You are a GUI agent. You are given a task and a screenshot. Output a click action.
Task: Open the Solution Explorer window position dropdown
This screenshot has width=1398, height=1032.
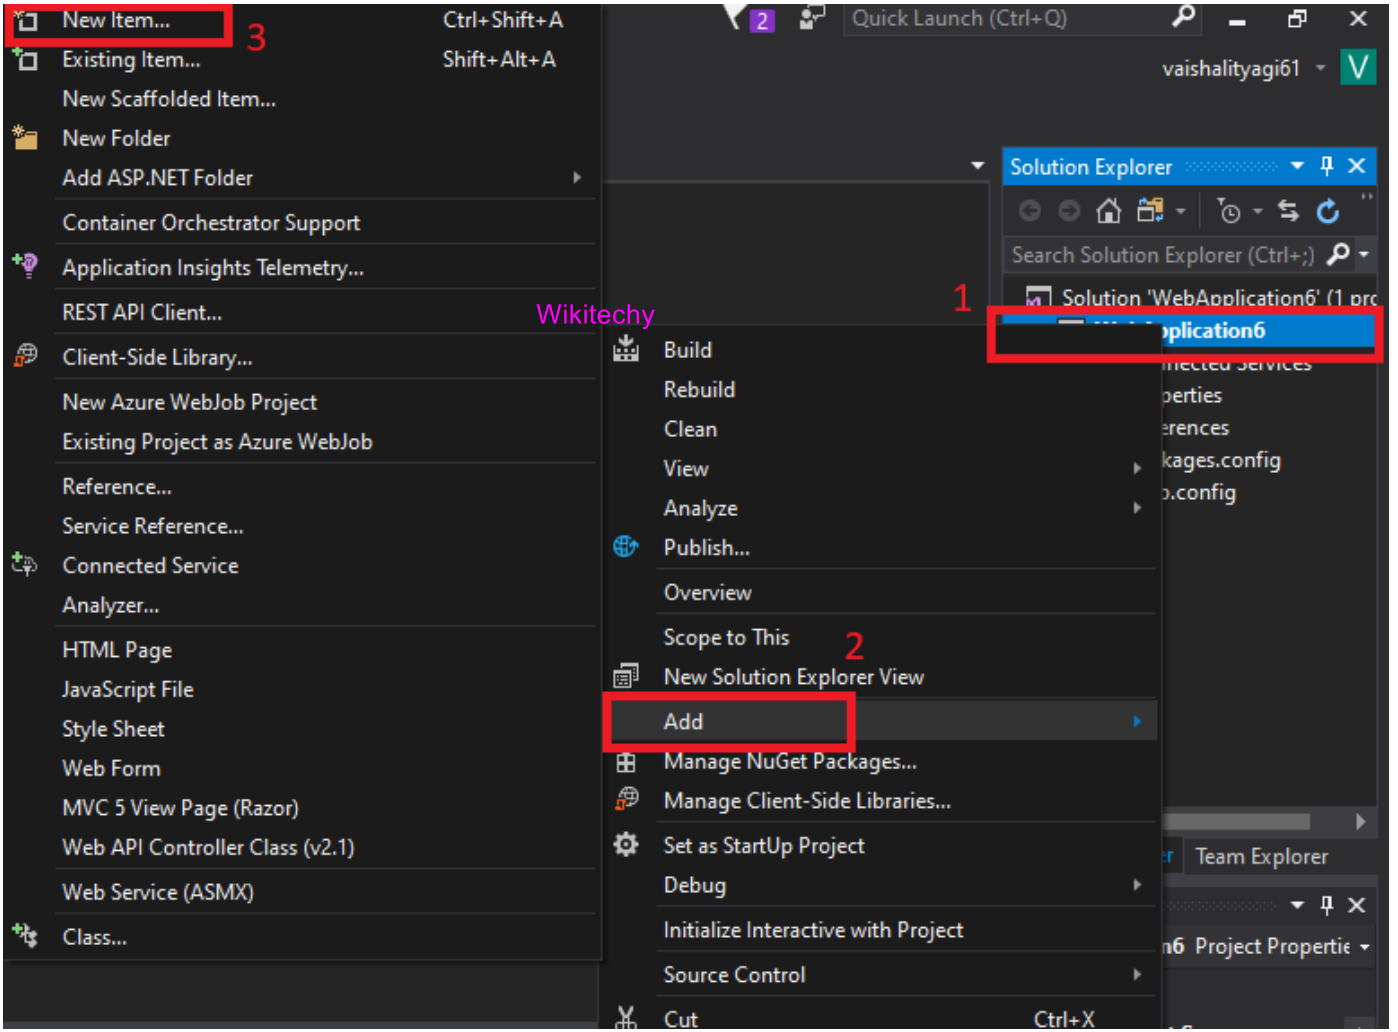click(1297, 166)
